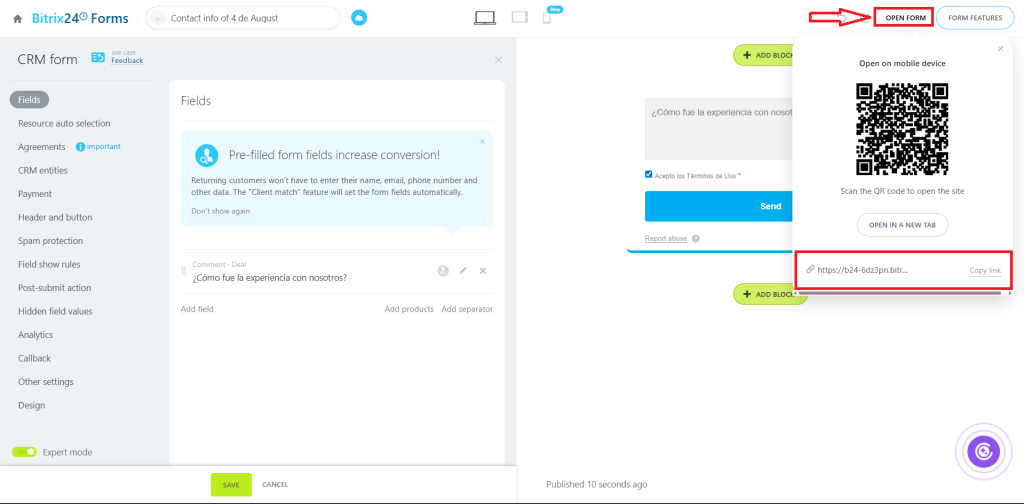1024x504 pixels.
Task: Switch to tablet preview icon
Action: click(x=519, y=17)
